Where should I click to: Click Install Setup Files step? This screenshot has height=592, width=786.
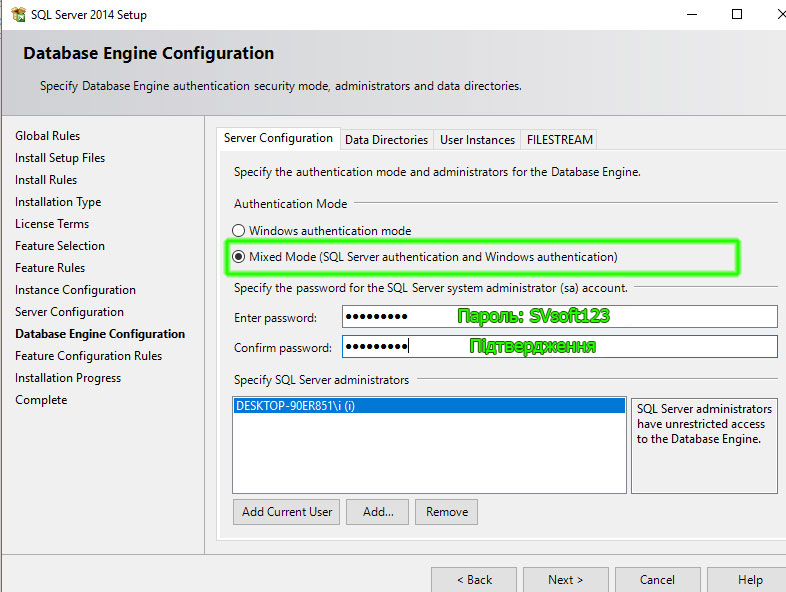click(x=60, y=158)
